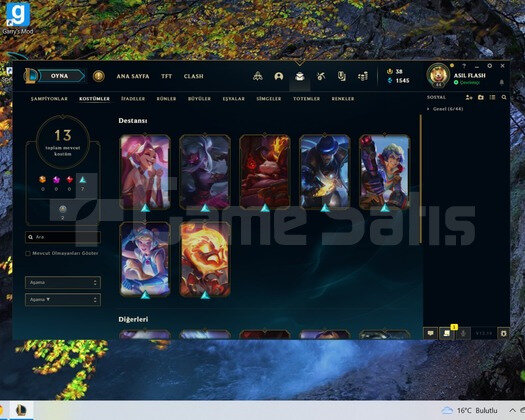Click the list view icon in Sosyal
525x420 pixels.
492,97
